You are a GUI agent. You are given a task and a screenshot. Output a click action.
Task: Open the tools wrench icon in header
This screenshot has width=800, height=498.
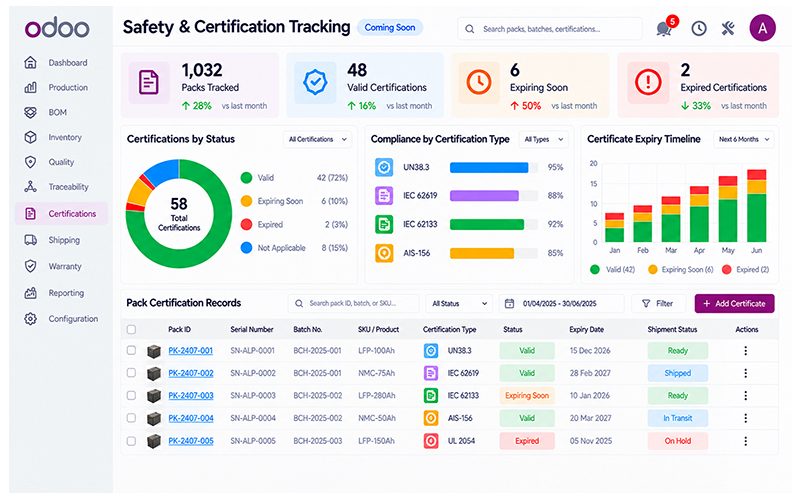728,29
